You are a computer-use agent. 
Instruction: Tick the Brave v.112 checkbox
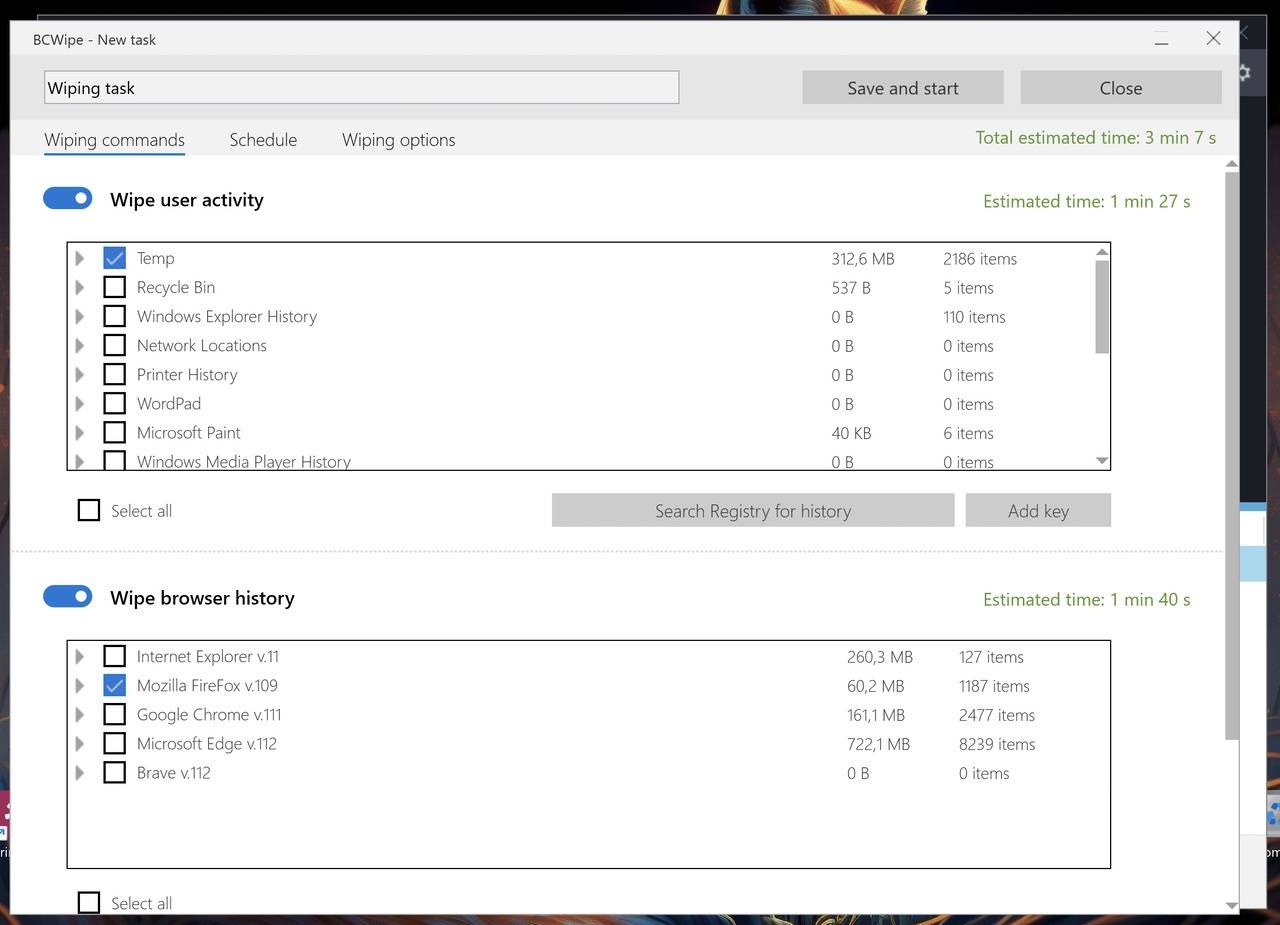(x=115, y=772)
